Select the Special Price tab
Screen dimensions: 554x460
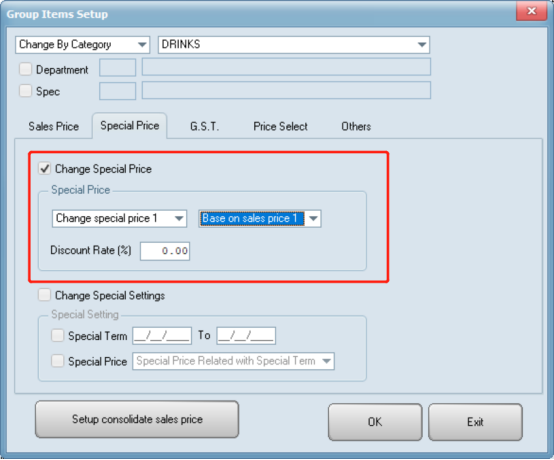(130, 125)
